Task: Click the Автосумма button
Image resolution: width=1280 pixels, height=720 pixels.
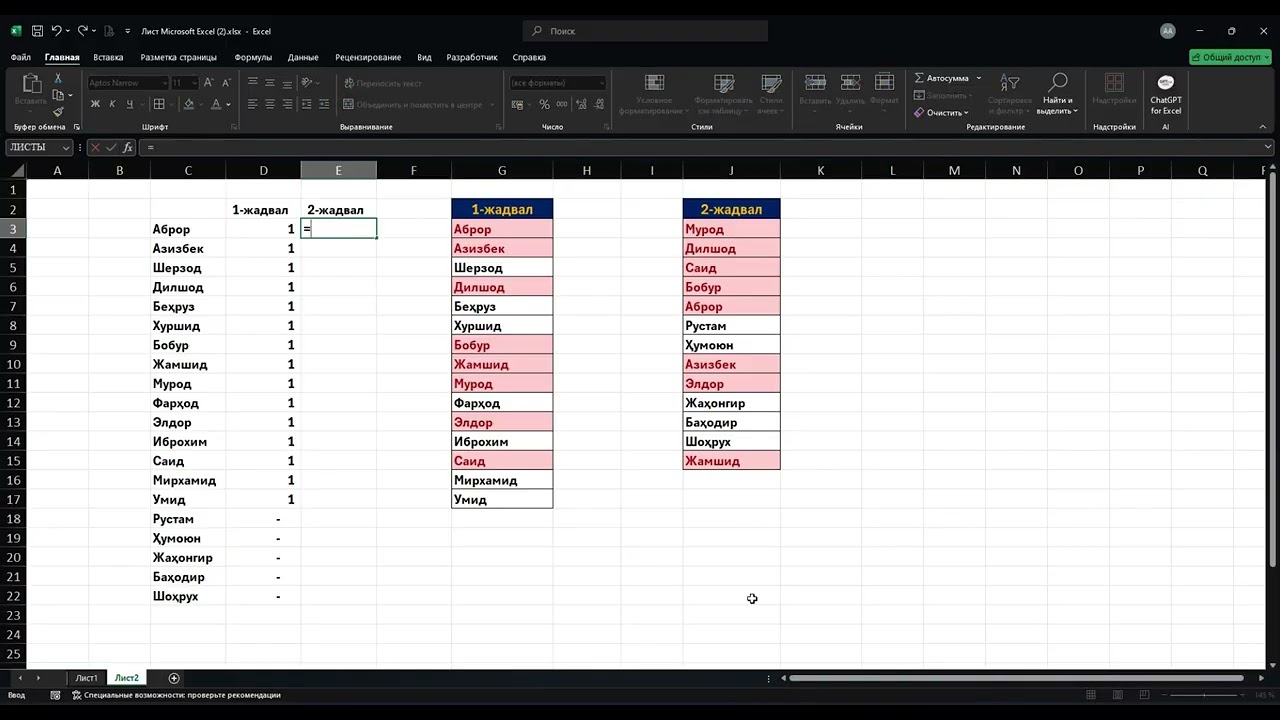Action: pyautogui.click(x=941, y=78)
